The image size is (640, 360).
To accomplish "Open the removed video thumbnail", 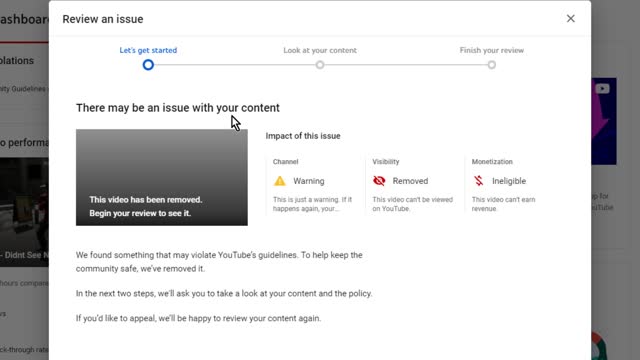I will (x=162, y=178).
